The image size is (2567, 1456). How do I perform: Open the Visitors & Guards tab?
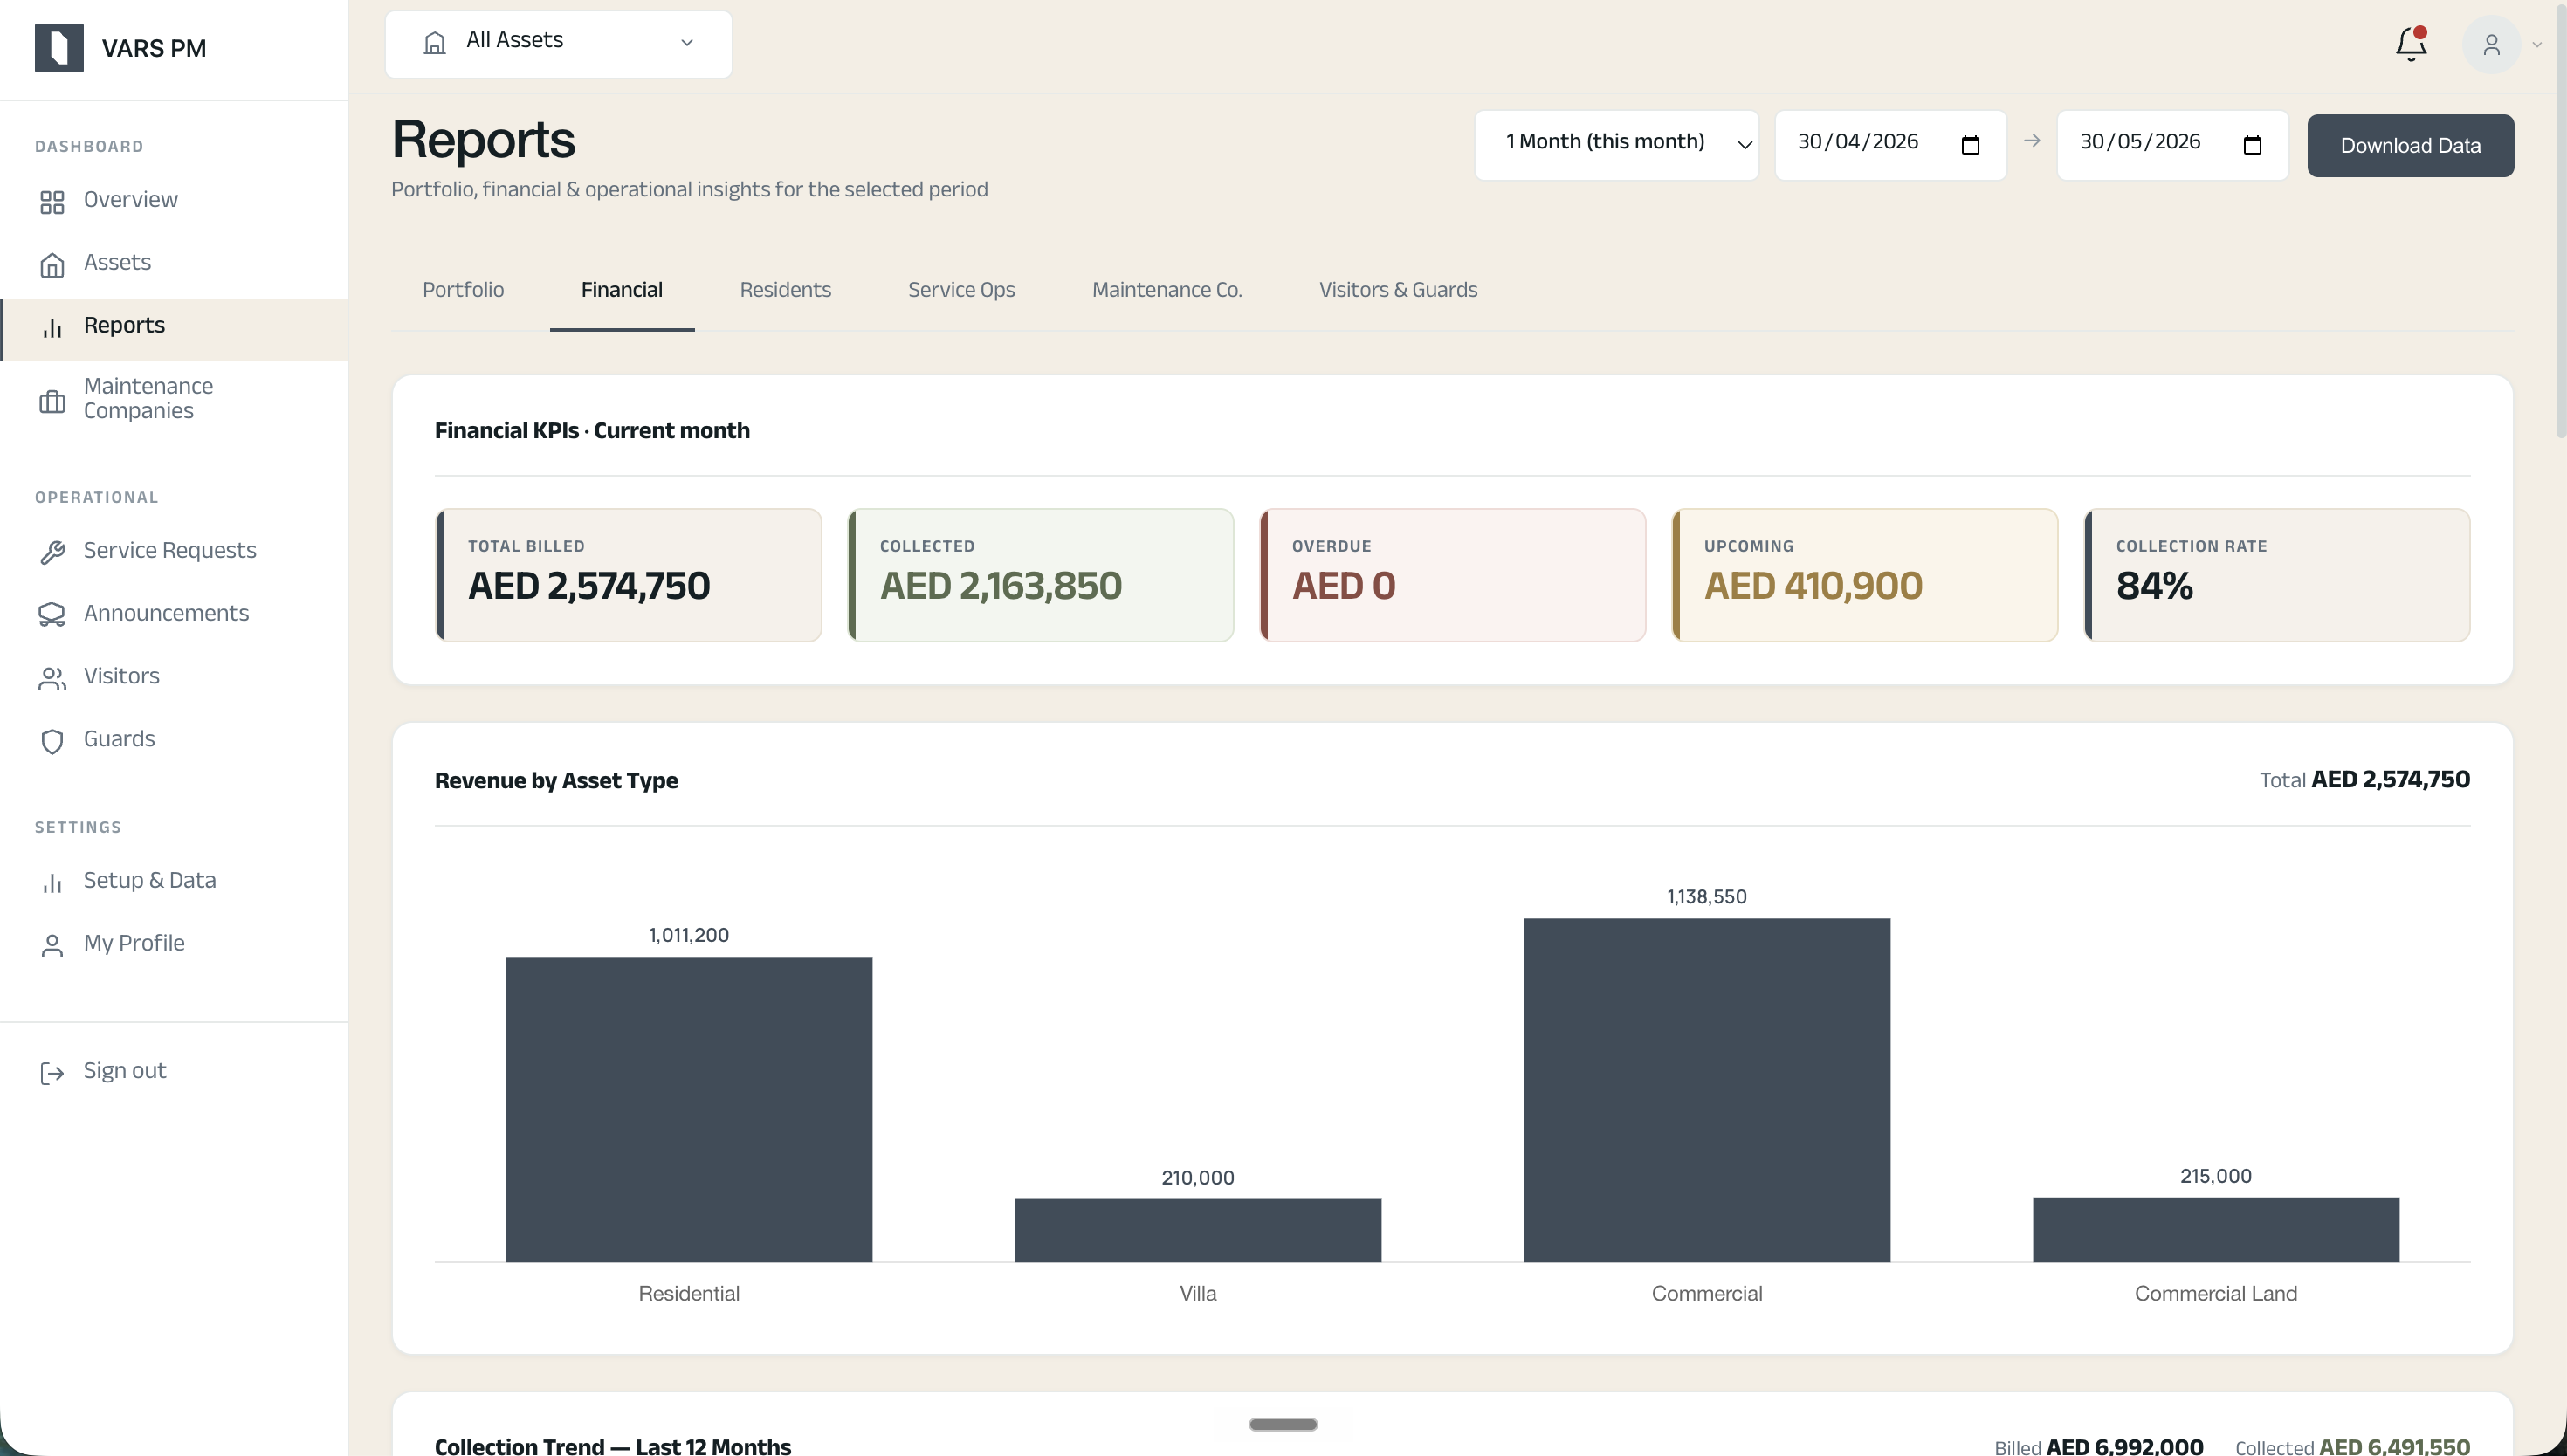click(x=1398, y=289)
